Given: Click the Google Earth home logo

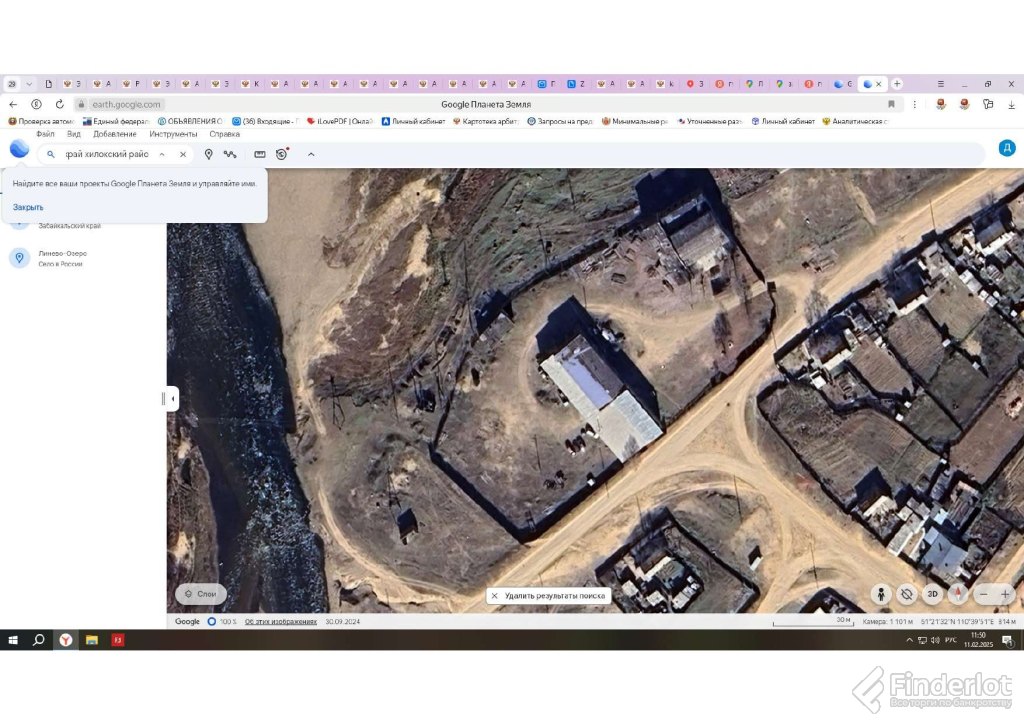Looking at the screenshot, I should click(x=19, y=149).
